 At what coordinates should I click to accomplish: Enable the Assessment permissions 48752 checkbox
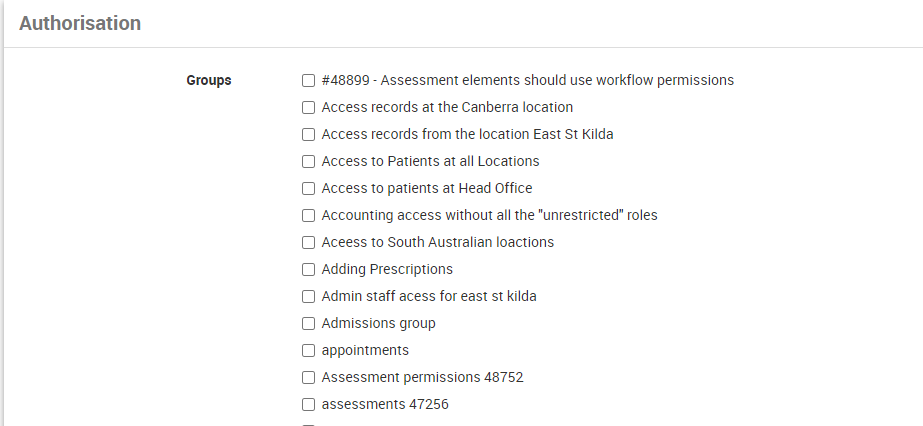[x=309, y=377]
